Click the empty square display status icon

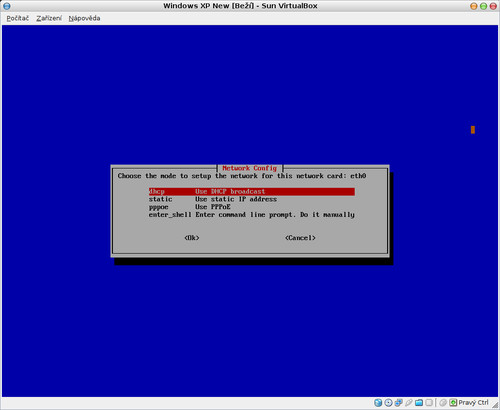429,403
